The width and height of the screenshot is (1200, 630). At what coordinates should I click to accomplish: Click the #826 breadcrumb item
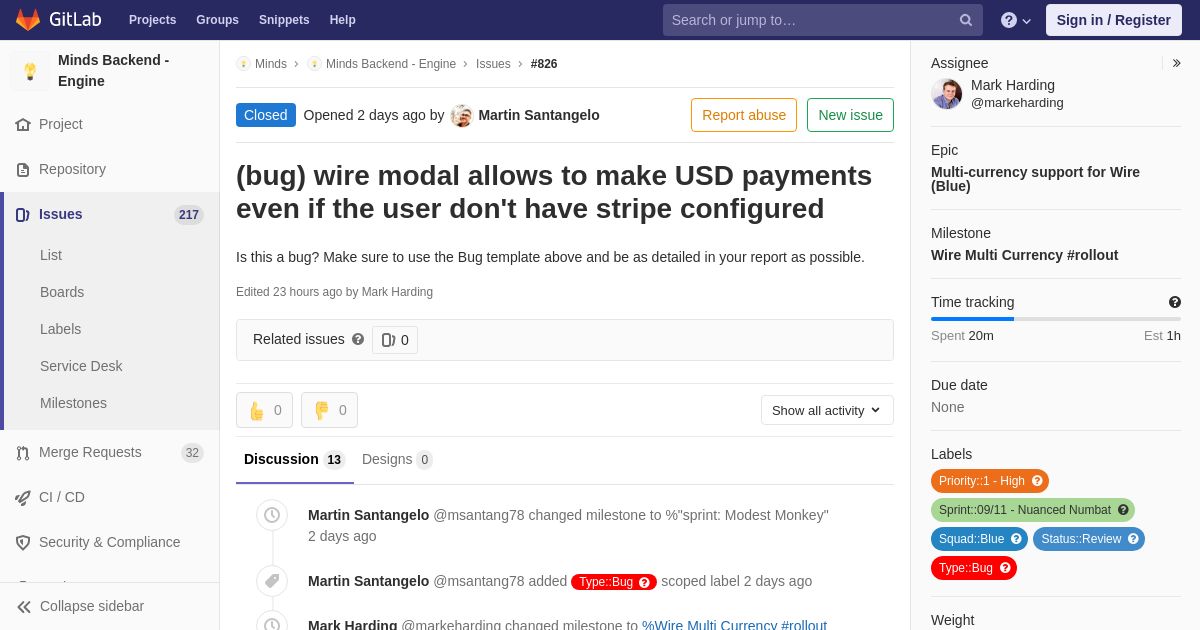click(x=544, y=64)
